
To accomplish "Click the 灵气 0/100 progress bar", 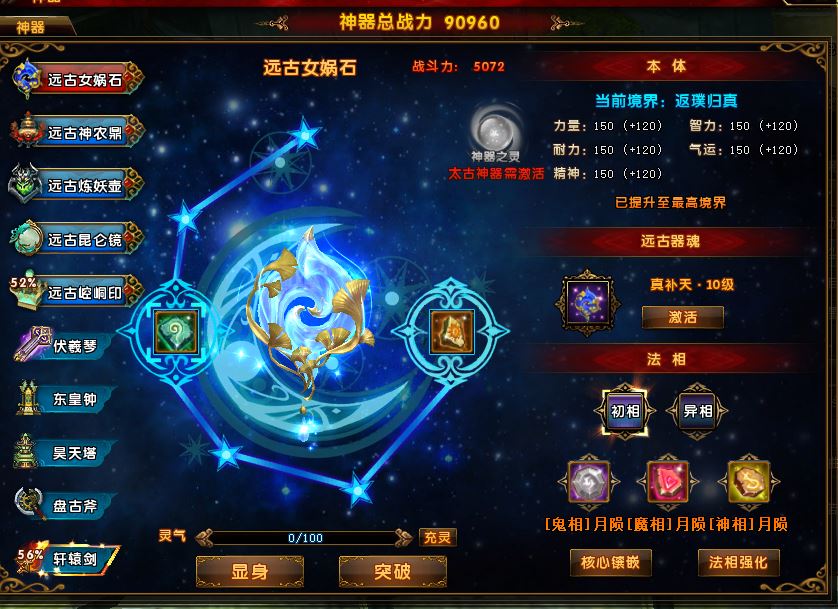I will (x=304, y=538).
